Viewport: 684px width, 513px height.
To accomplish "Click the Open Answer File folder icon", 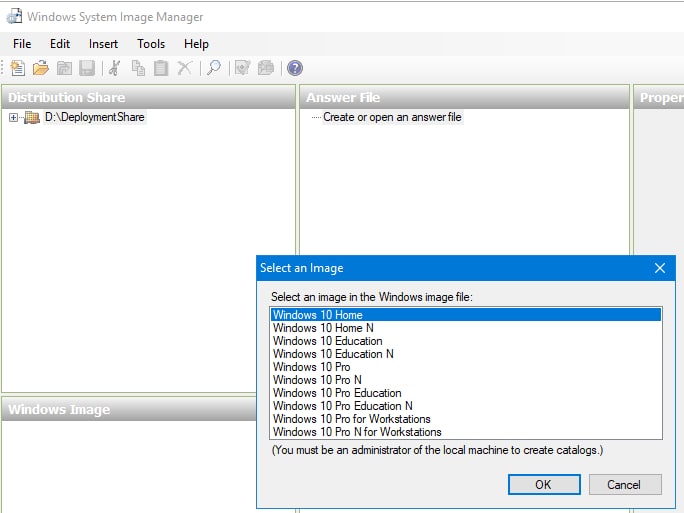I will pyautogui.click(x=41, y=68).
